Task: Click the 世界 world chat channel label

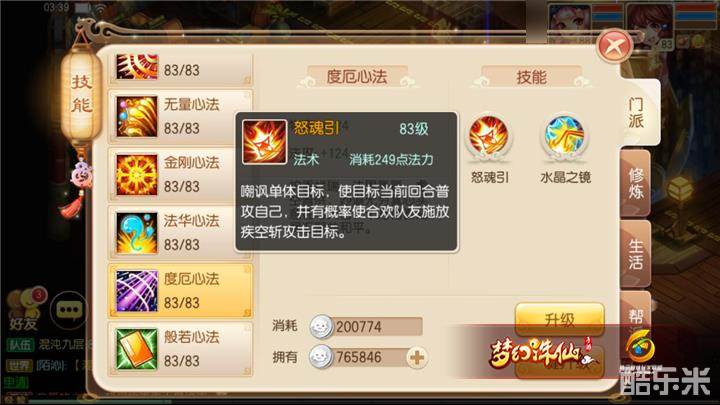Action: coord(20,366)
